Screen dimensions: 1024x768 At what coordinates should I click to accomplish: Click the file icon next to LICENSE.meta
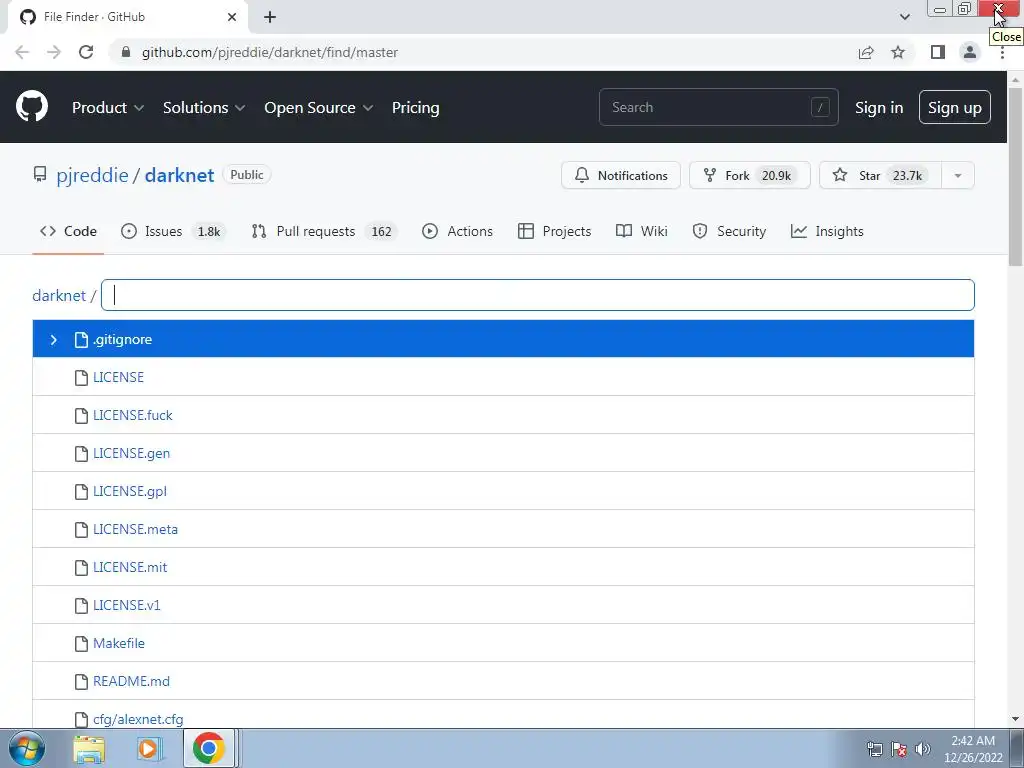pyautogui.click(x=81, y=530)
